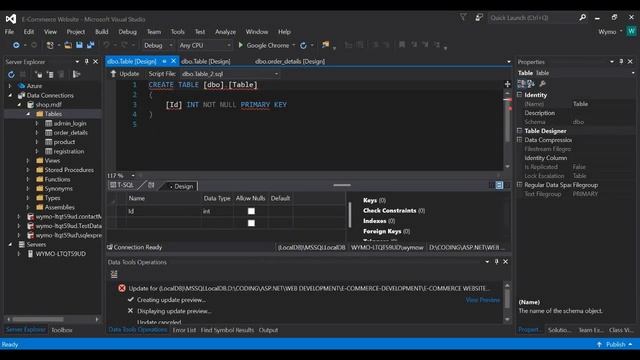
Task: Click the plus split icon at editor top right
Action: point(507,84)
